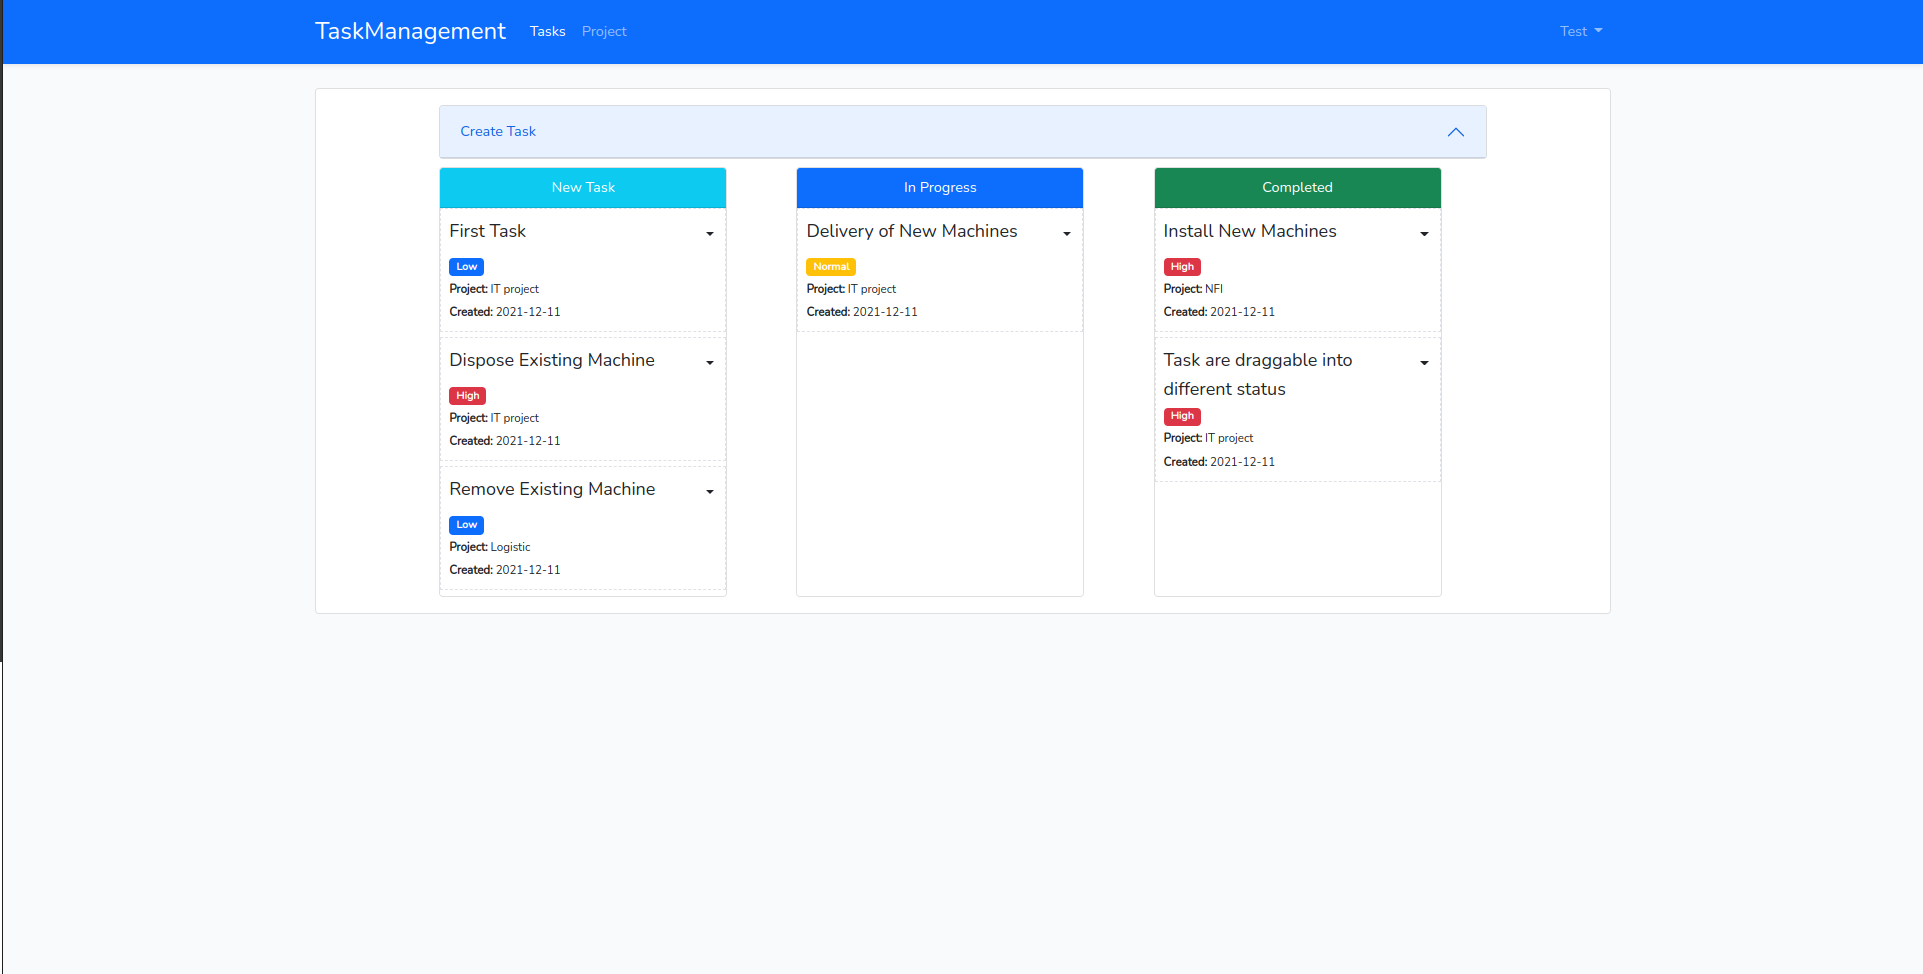This screenshot has height=974, width=1923.
Task: Expand Remove Existing Machine card menu
Action: click(x=709, y=491)
